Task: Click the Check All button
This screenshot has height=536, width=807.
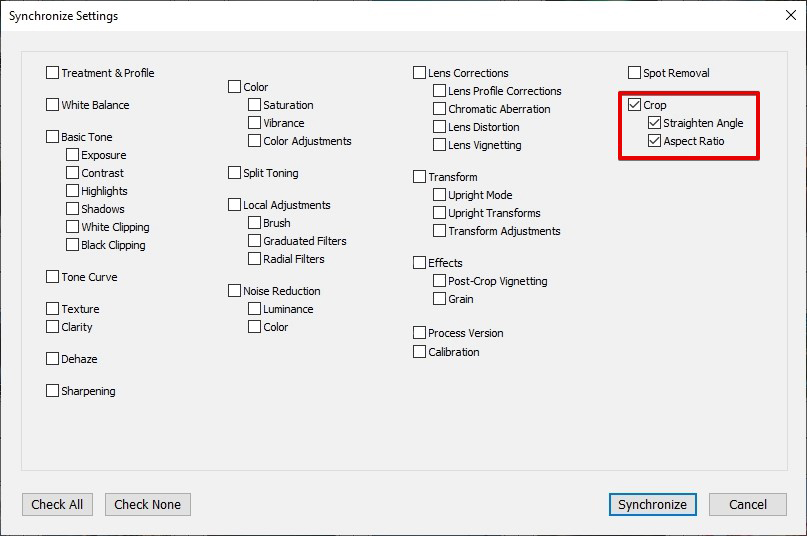Action: pyautogui.click(x=57, y=504)
